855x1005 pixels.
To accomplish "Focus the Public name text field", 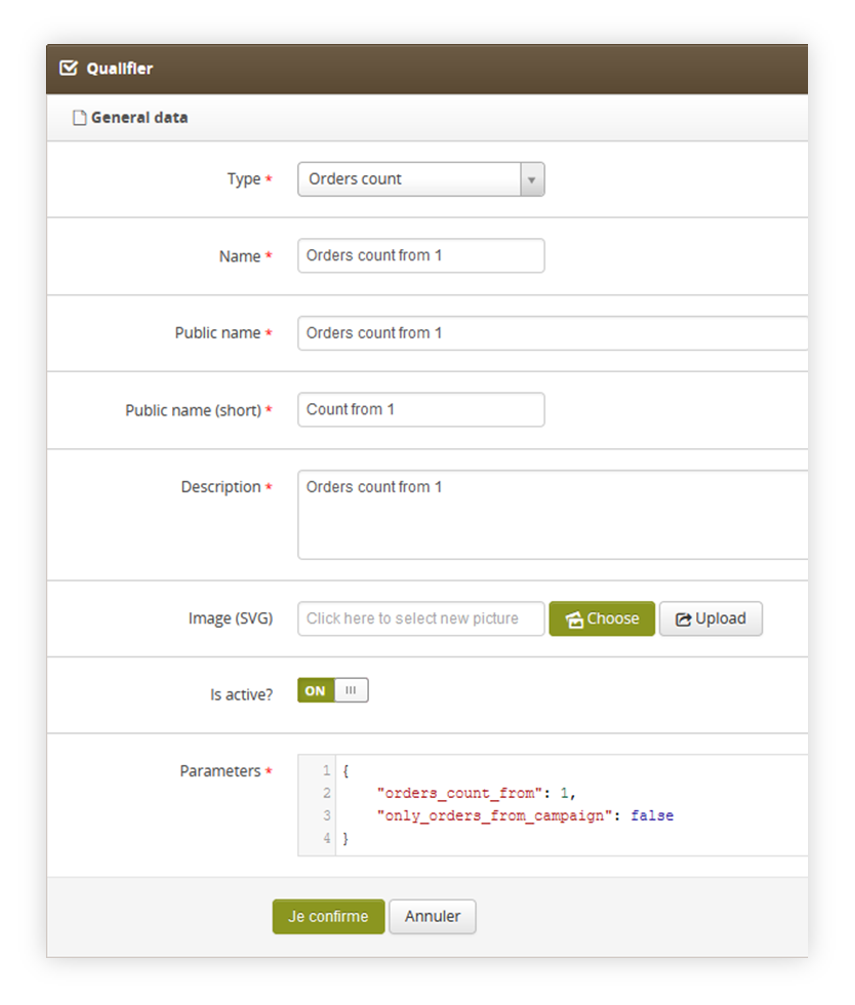I will click(552, 333).
